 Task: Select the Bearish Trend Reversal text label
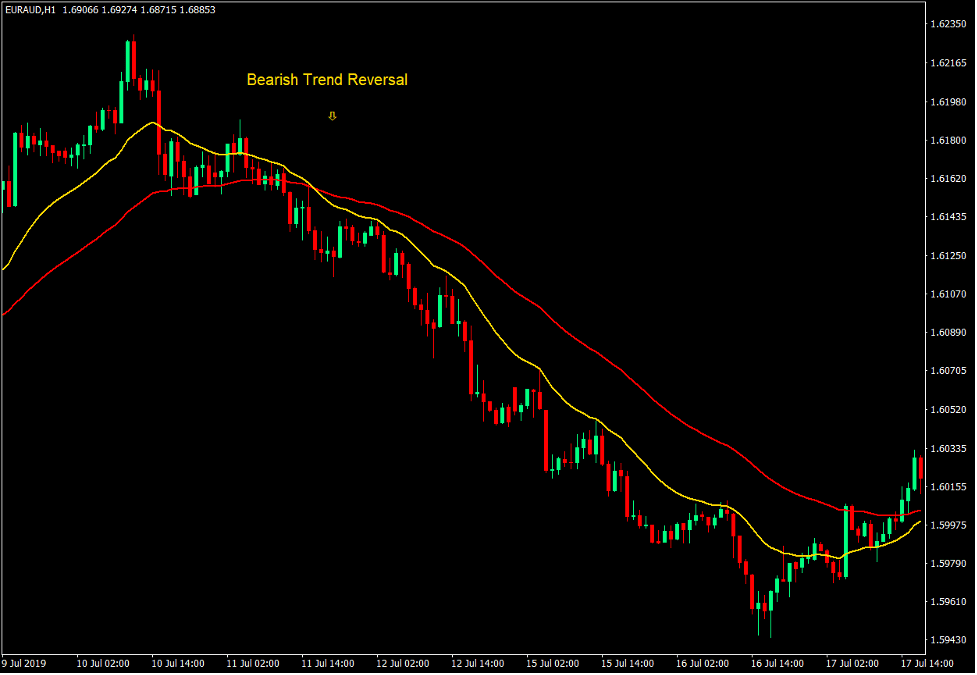[327, 80]
